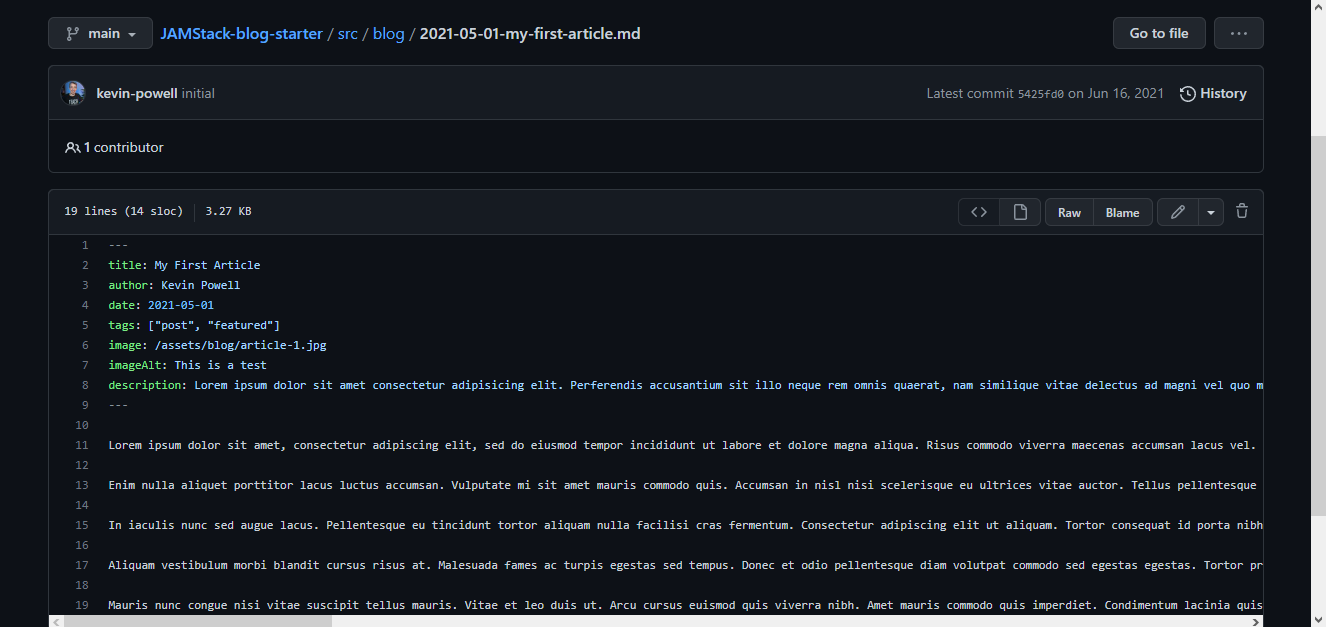Viewport: 1326px width, 627px height.
Task: Click the trash delete file icon
Action: coord(1242,212)
